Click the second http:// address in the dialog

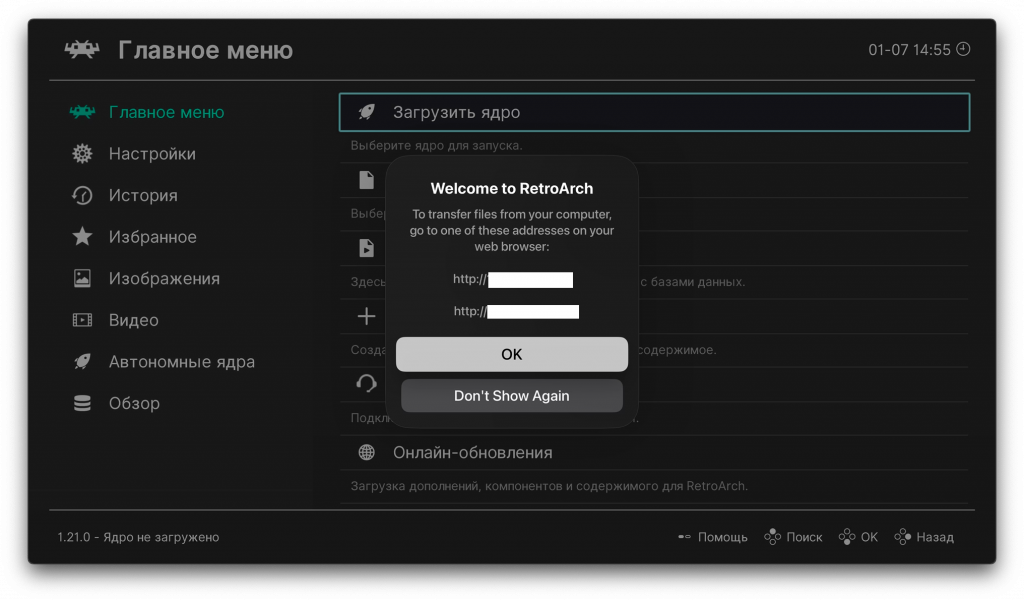point(516,312)
